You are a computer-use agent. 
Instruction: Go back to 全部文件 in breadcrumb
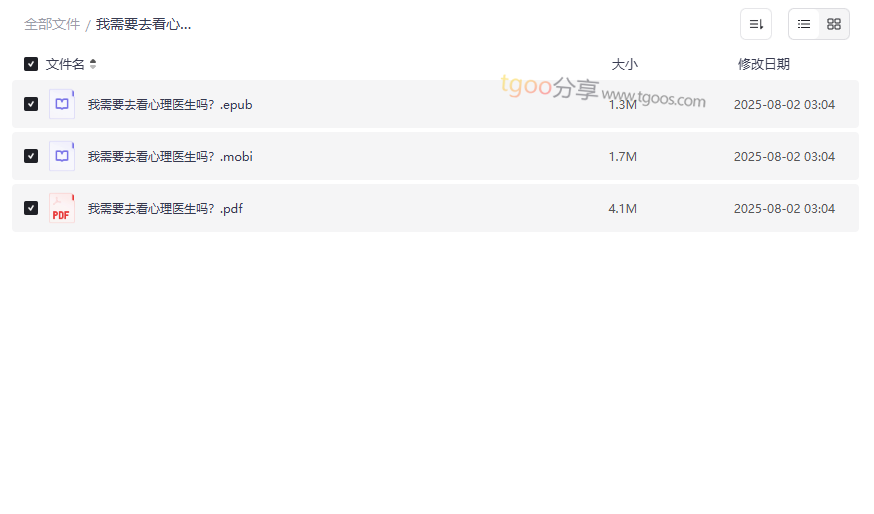[x=52, y=25]
